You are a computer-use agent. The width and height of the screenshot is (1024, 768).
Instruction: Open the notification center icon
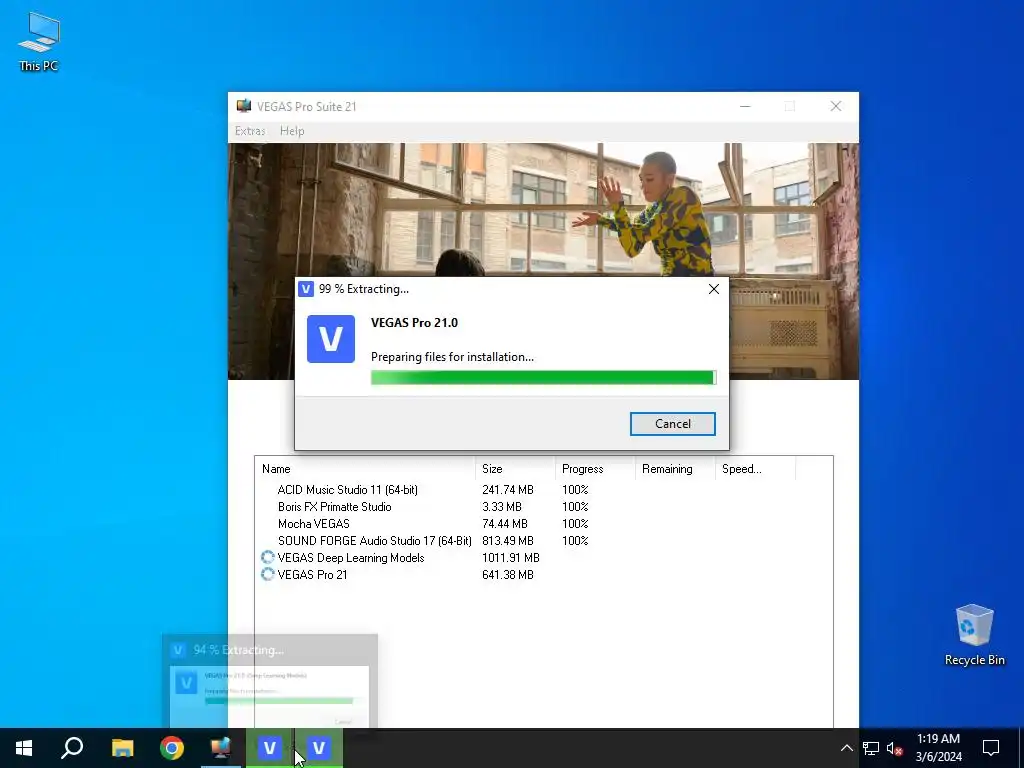click(991, 748)
